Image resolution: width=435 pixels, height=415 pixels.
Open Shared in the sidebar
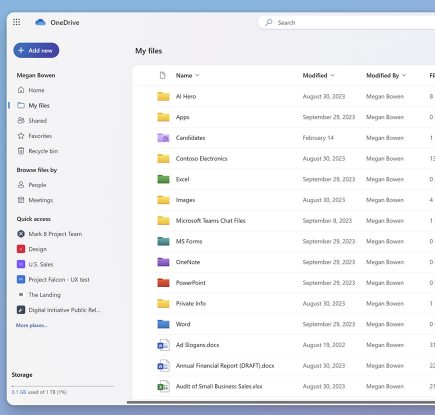(37, 121)
